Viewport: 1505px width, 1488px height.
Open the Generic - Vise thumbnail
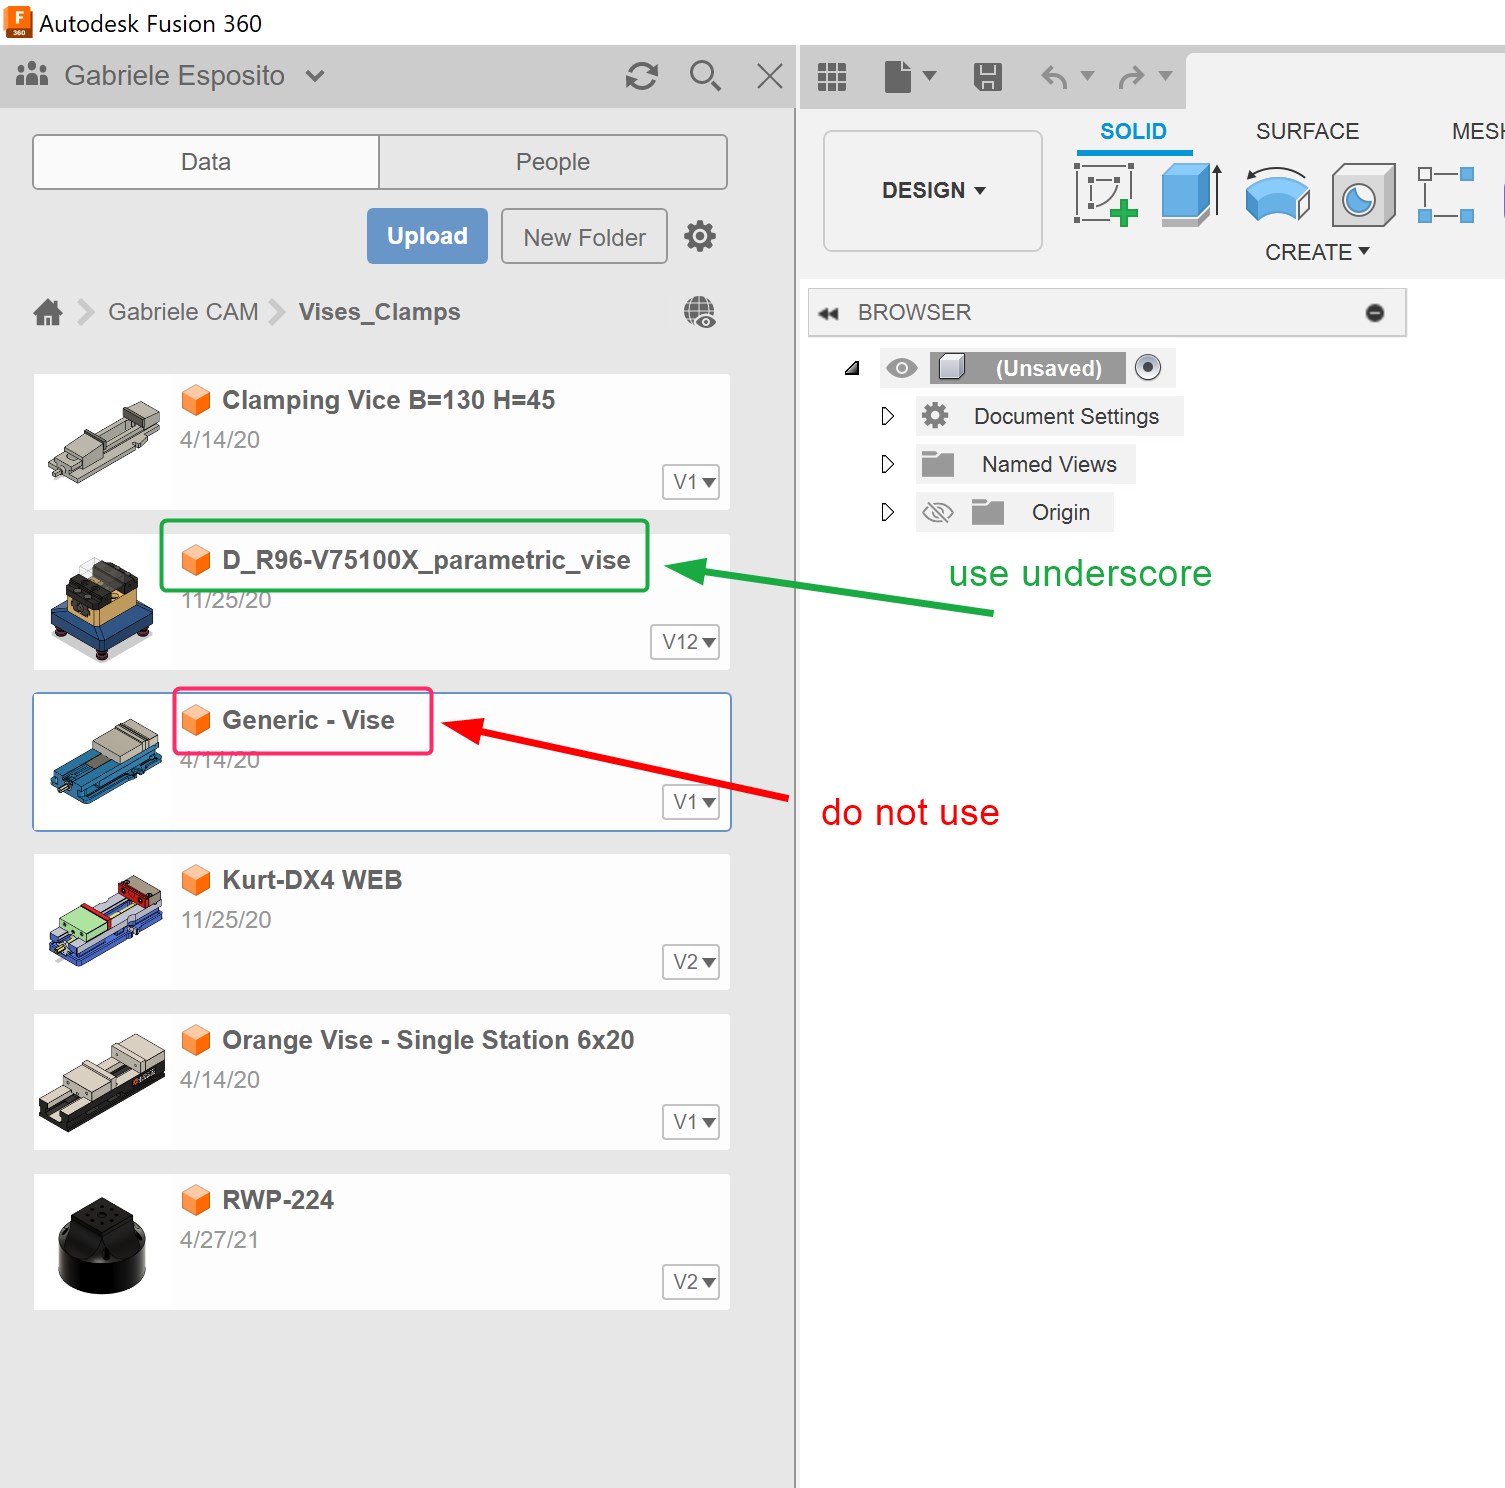click(103, 761)
